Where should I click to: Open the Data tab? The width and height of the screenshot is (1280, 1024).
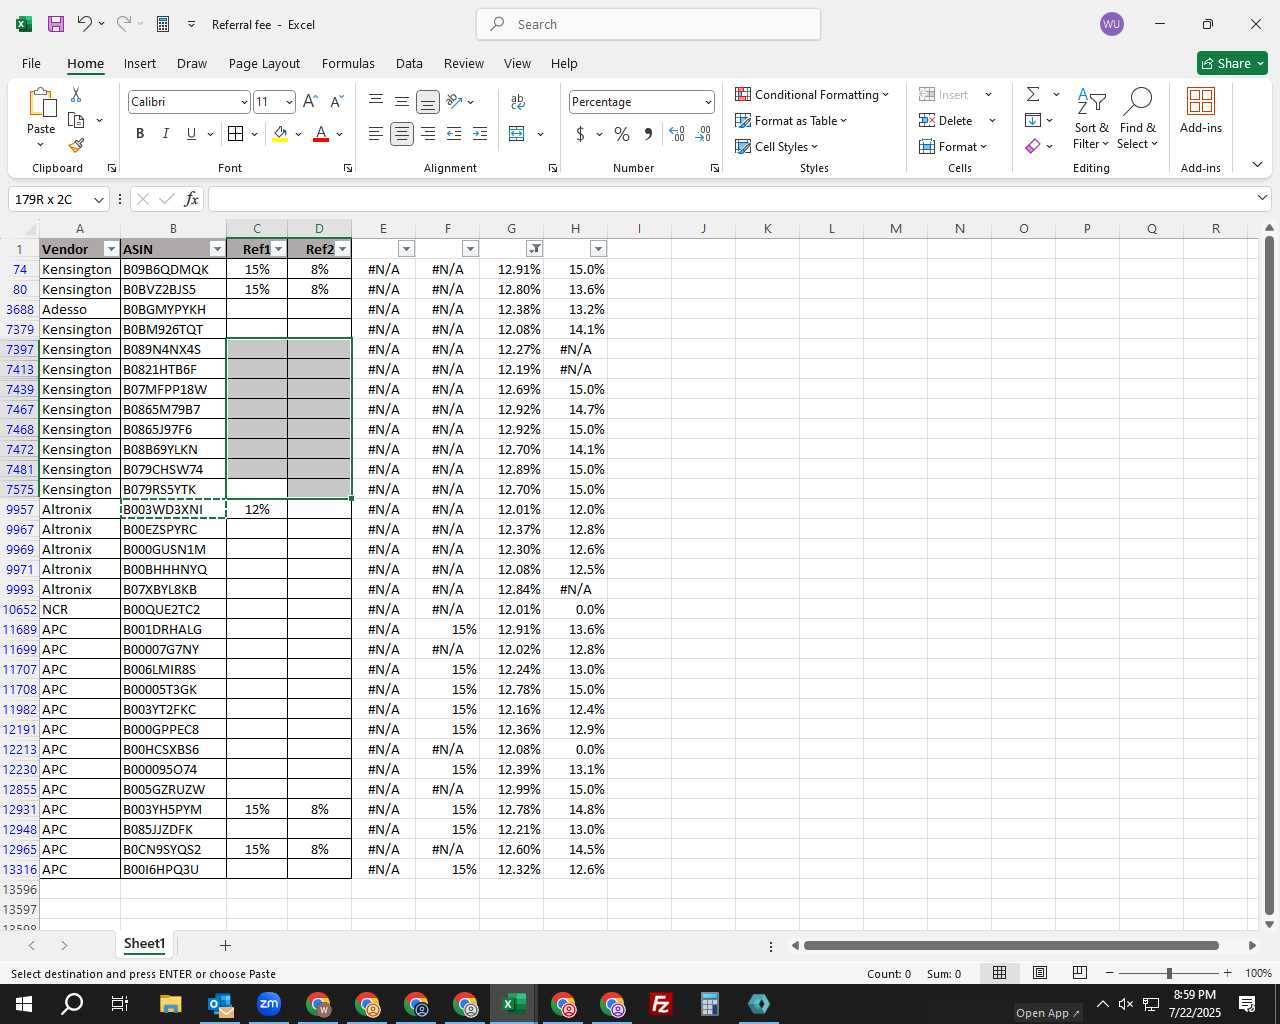[409, 63]
